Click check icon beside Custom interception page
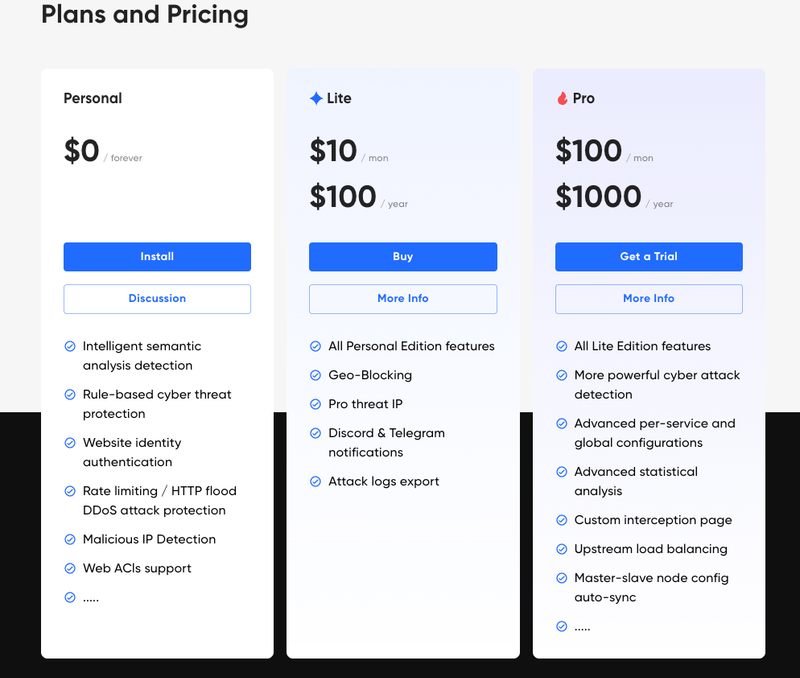 (x=561, y=520)
